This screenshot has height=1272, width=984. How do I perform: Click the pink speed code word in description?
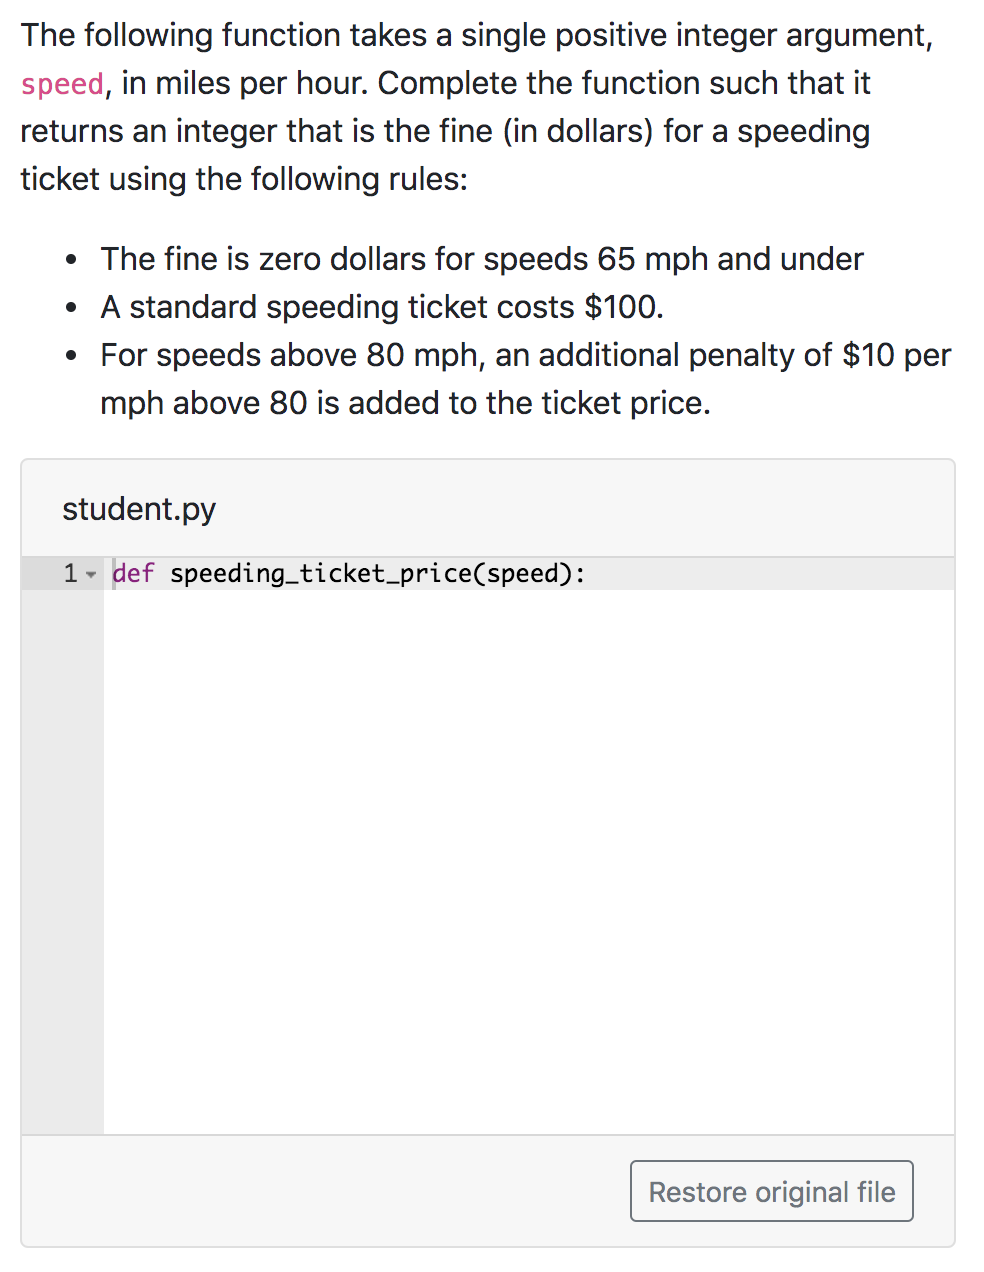coord(62,84)
